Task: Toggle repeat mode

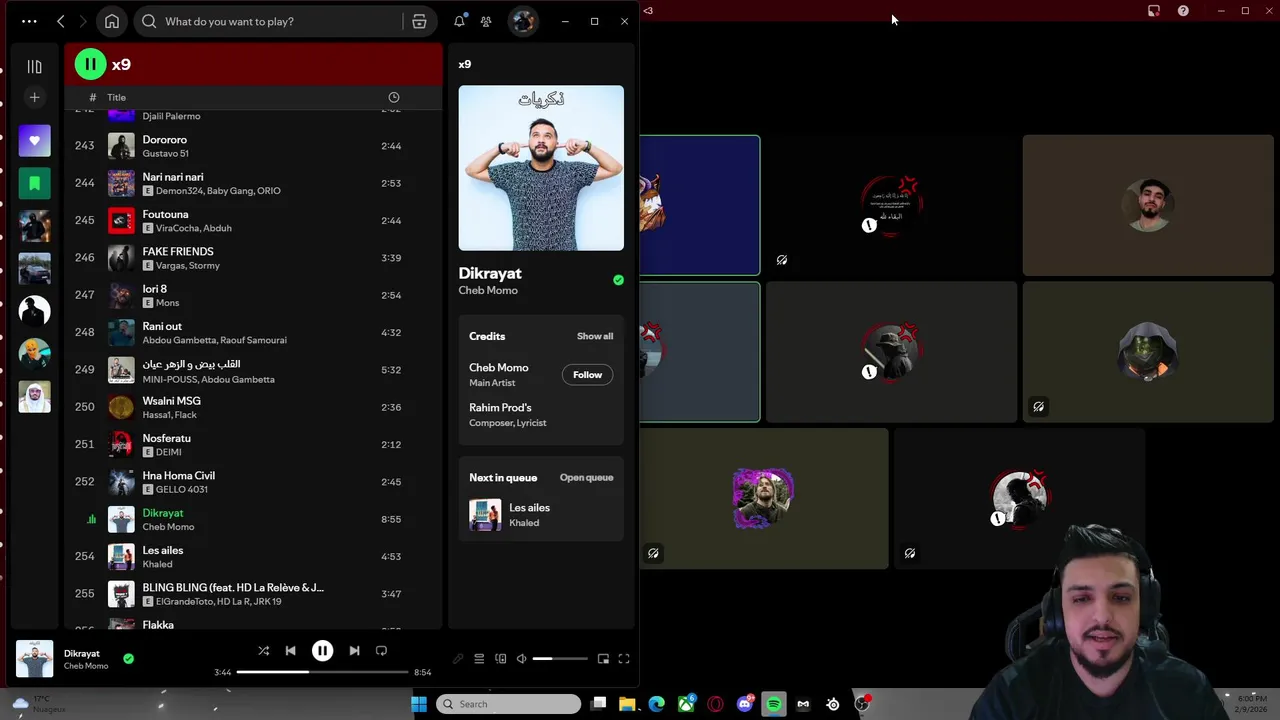Action: pos(381,651)
